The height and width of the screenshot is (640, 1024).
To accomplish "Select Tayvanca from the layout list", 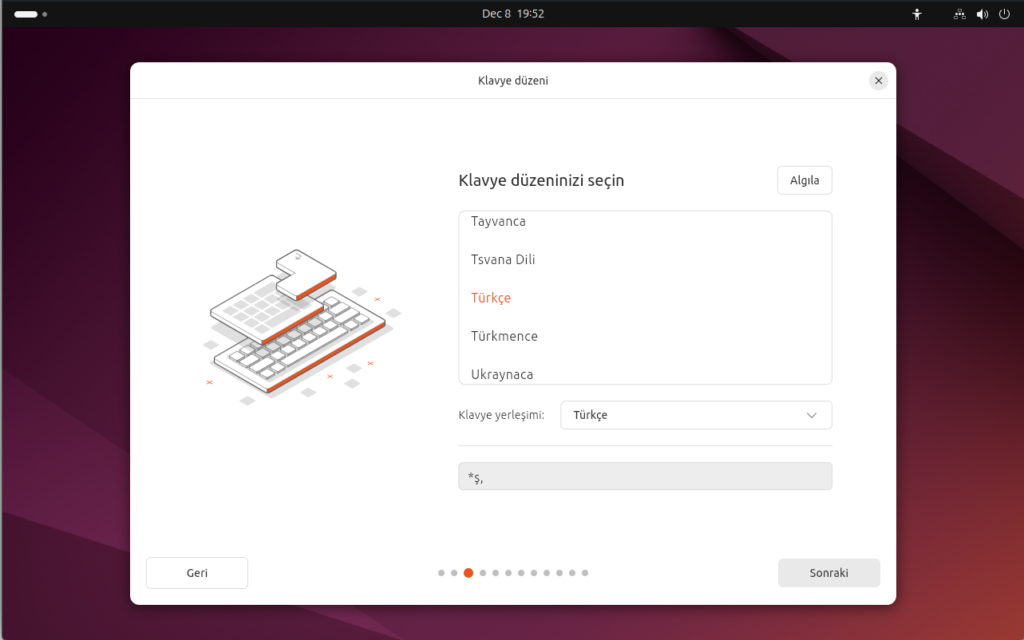I will (x=499, y=222).
